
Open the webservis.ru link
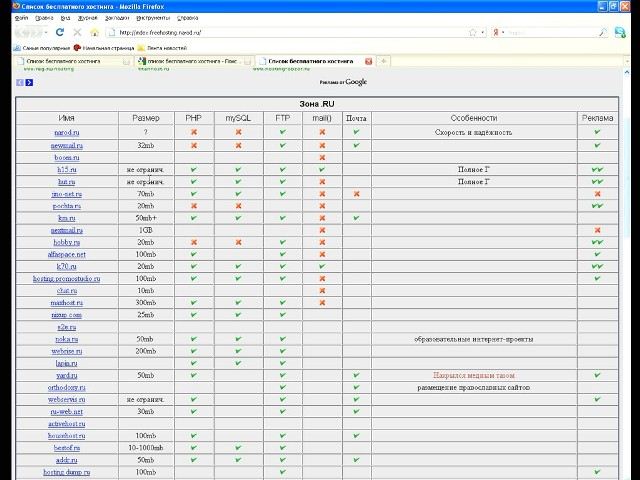click(67, 400)
